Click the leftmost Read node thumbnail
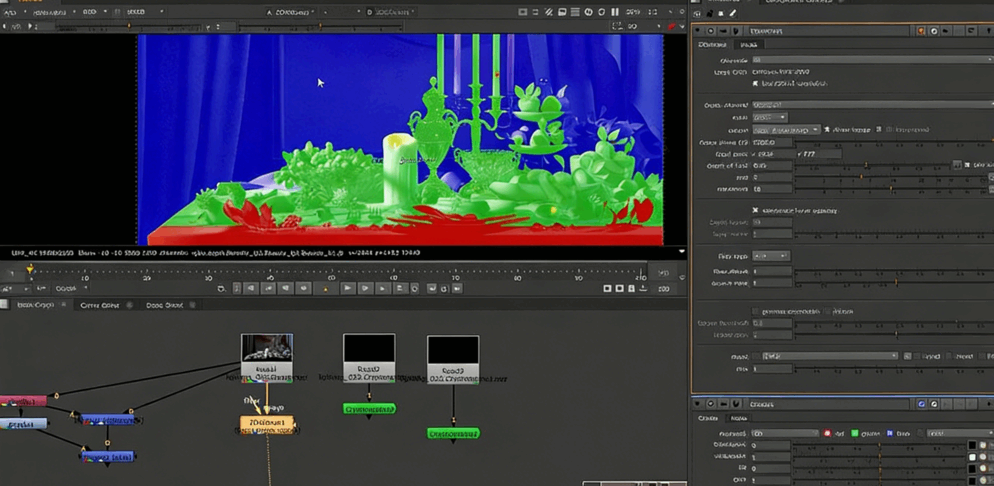This screenshot has width=994, height=486. coord(267,348)
